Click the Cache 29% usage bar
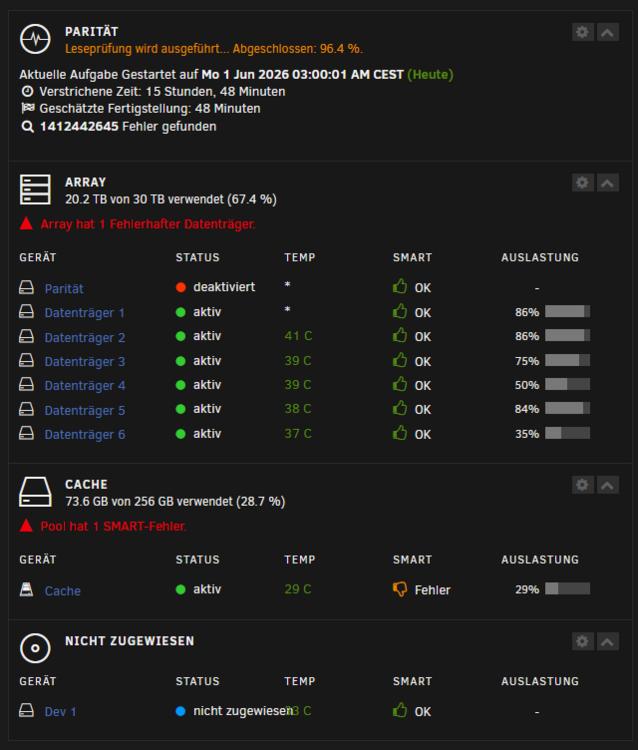Image resolution: width=638 pixels, height=750 pixels. pos(567,588)
